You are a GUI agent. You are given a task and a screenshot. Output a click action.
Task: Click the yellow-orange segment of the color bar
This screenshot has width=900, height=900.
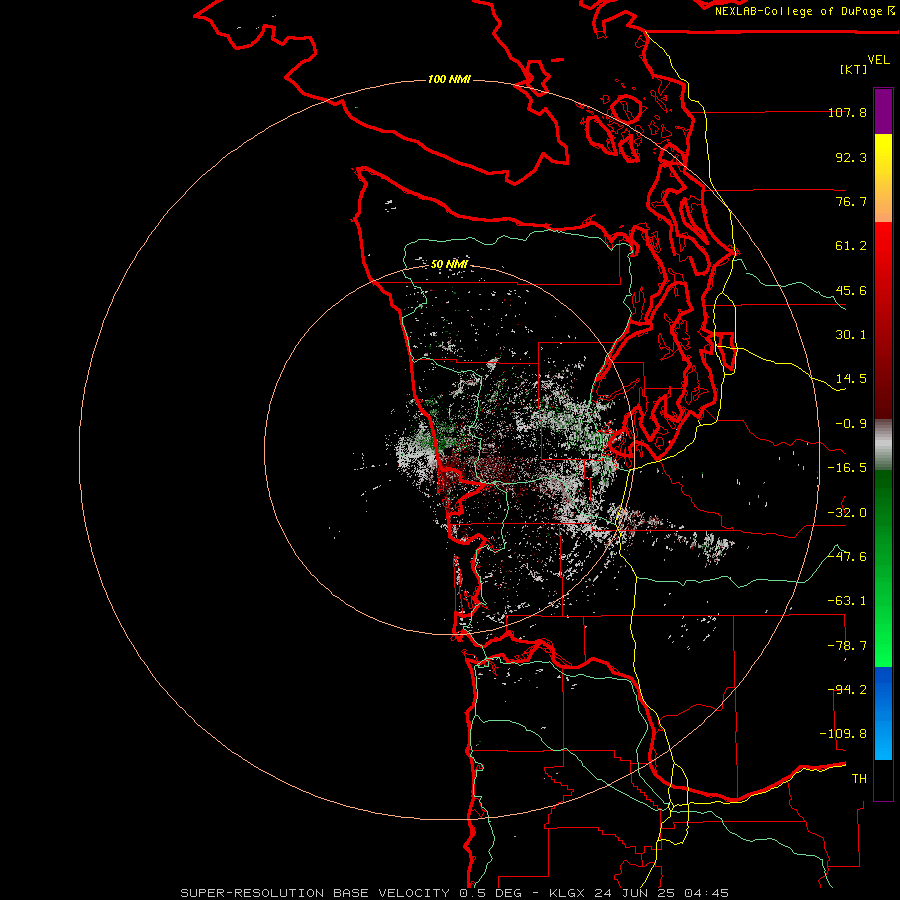(883, 178)
